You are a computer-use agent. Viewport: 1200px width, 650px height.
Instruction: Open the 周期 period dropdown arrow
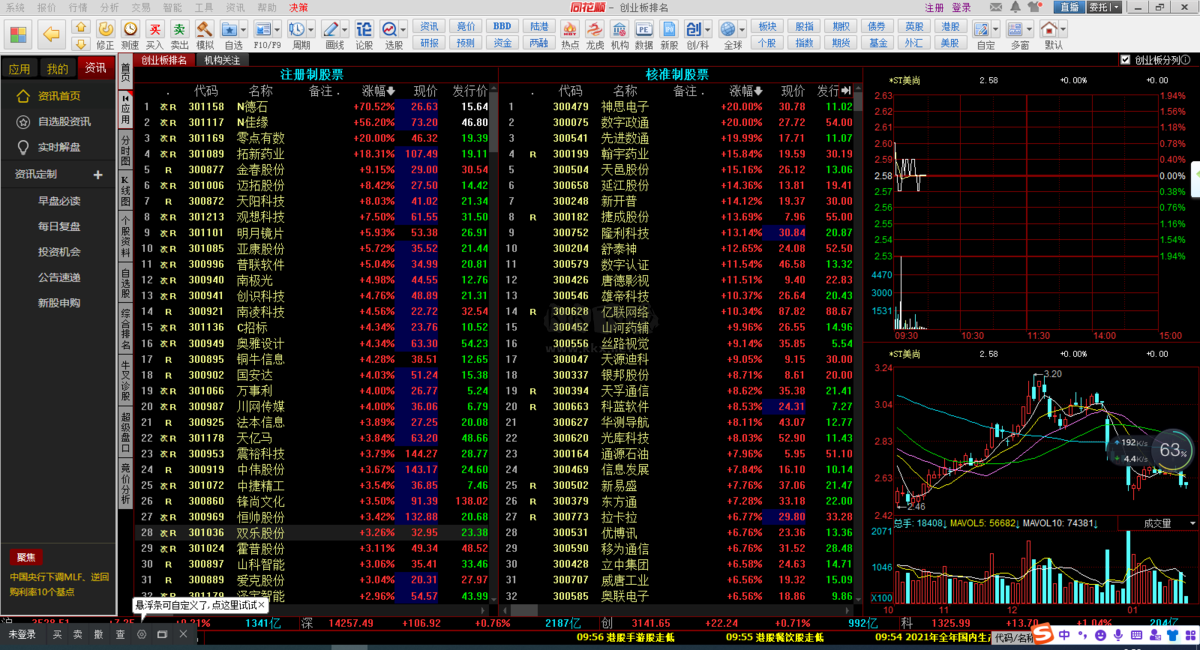point(310,29)
